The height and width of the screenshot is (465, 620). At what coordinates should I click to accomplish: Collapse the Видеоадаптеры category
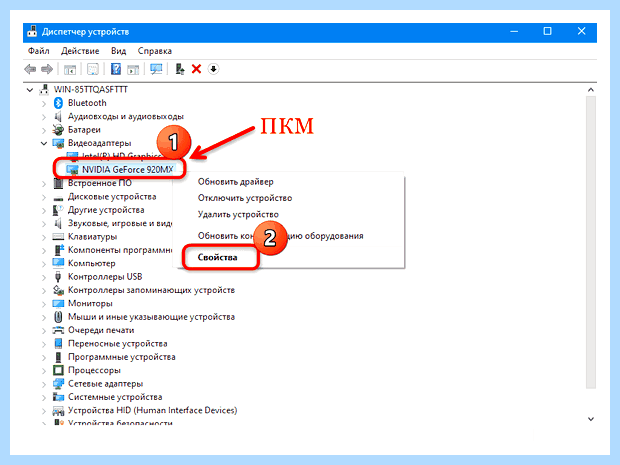coord(44,143)
